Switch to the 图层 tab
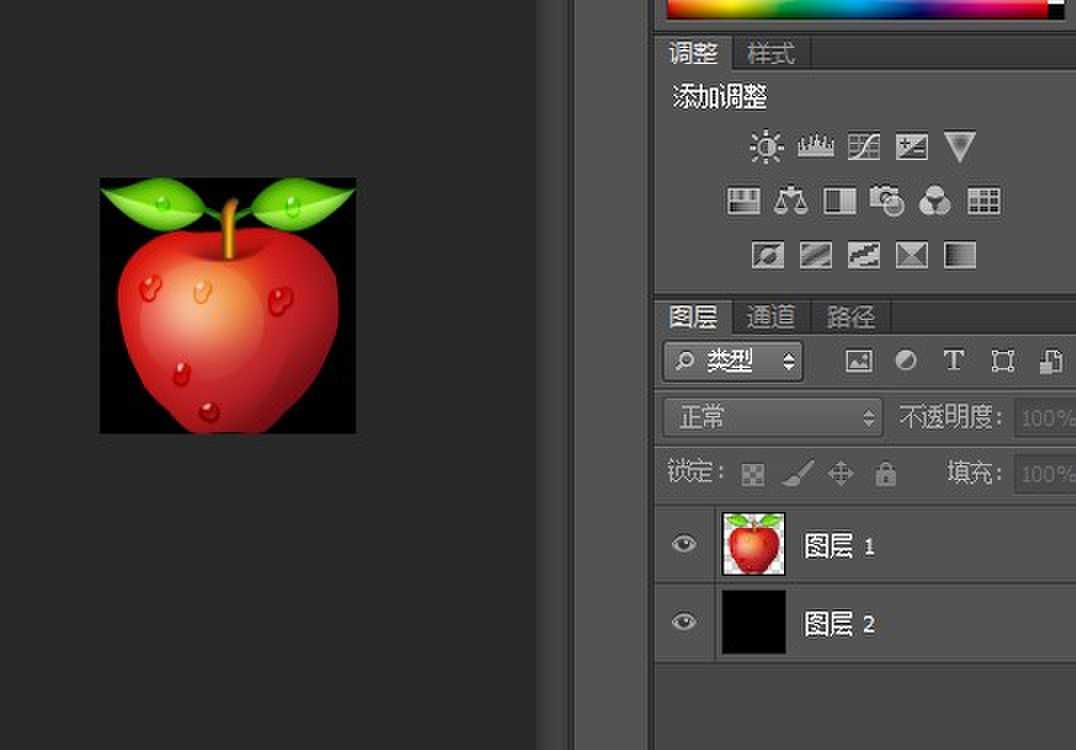 point(693,317)
